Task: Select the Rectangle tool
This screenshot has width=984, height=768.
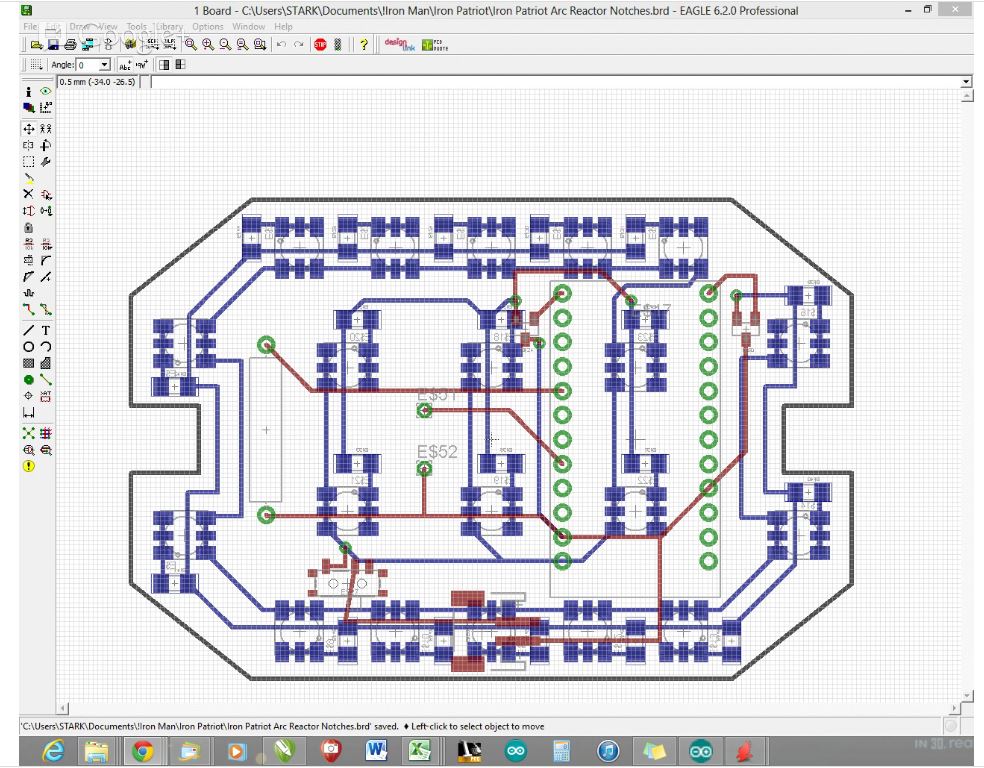Action: tap(28, 363)
